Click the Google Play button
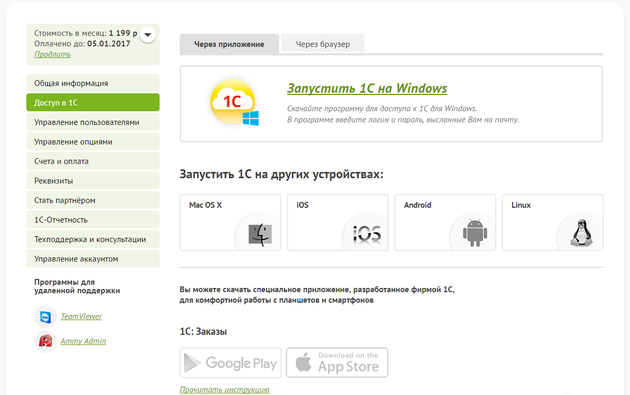The image size is (630, 395). coord(231,363)
